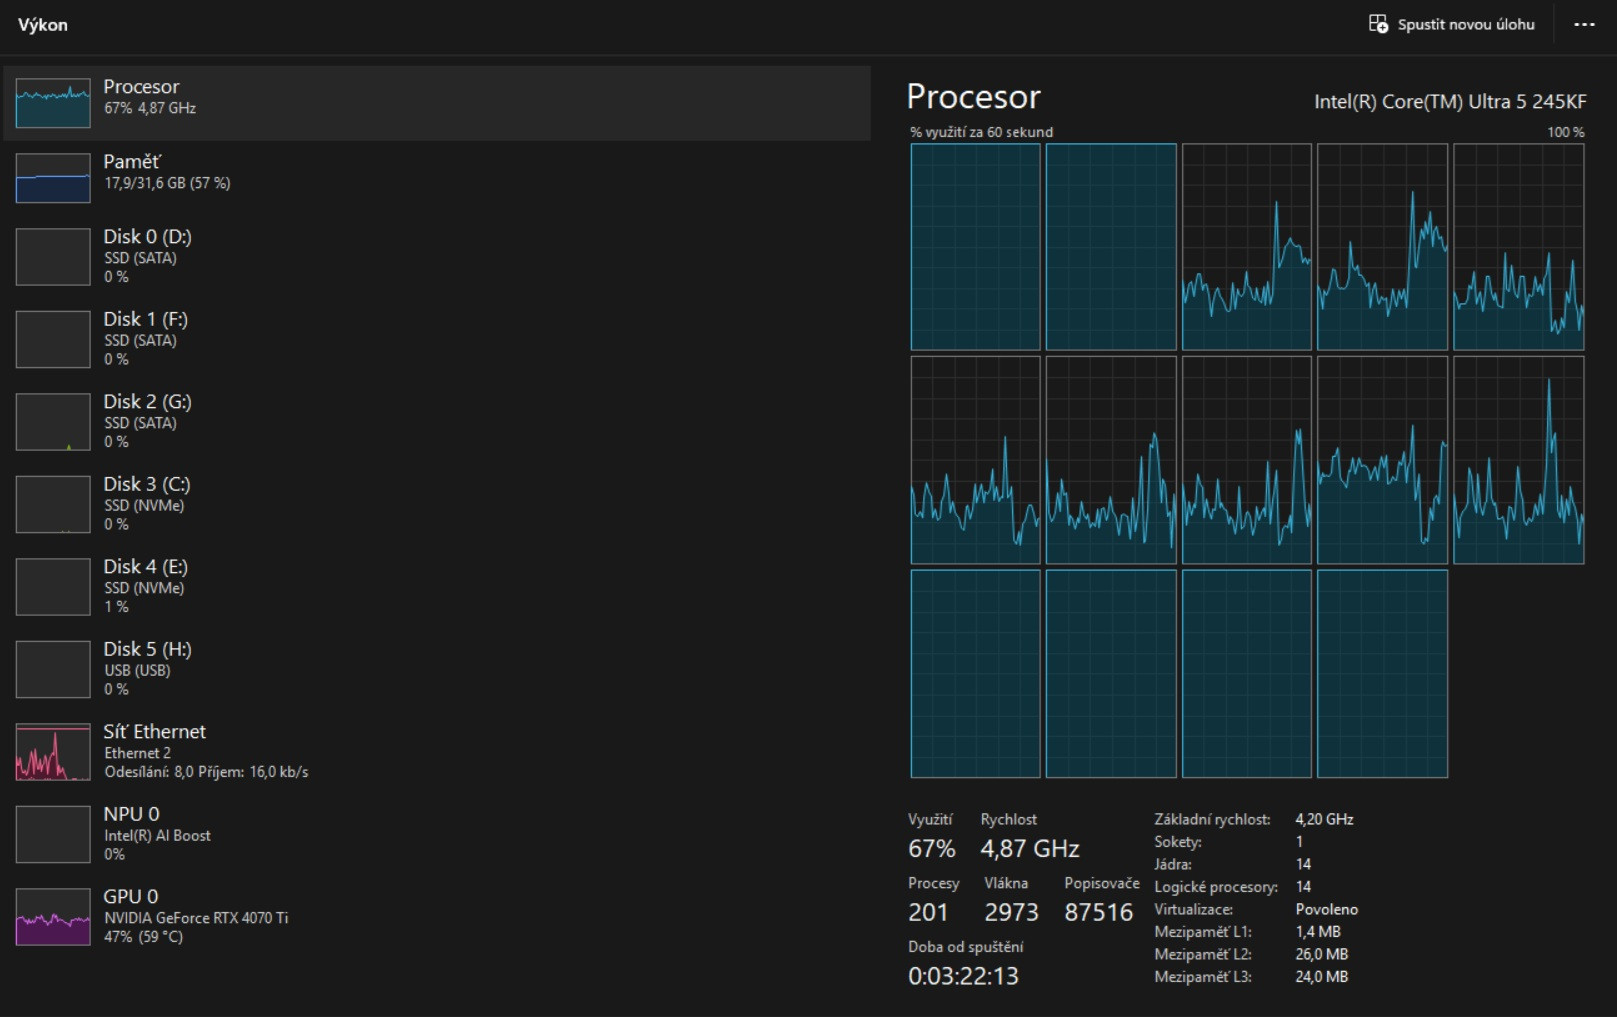Select NPU 0 Intel AI Boost

pyautogui.click(x=437, y=834)
